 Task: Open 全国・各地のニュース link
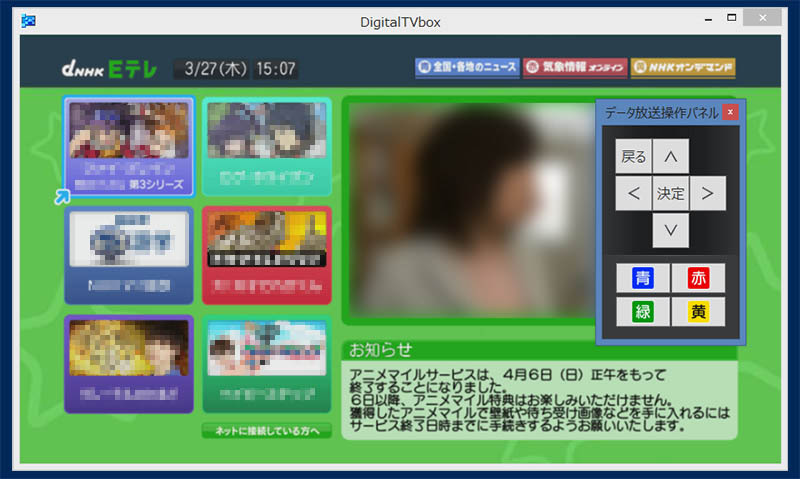467,68
